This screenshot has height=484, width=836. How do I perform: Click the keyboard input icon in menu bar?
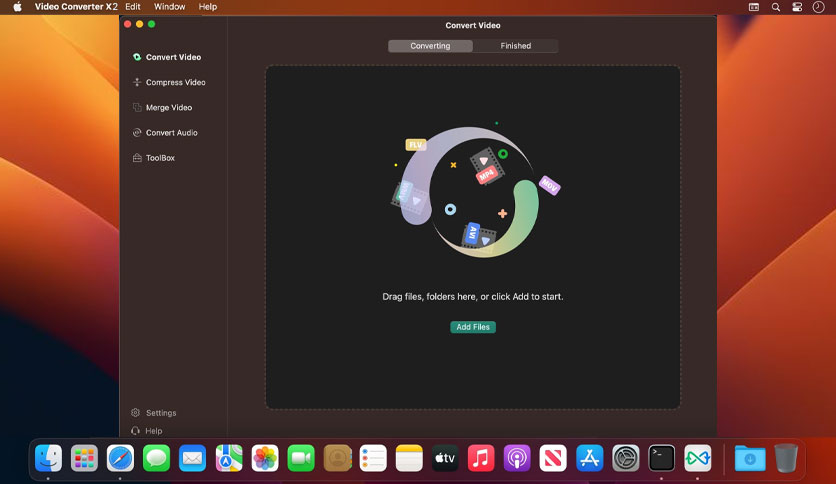point(754,7)
